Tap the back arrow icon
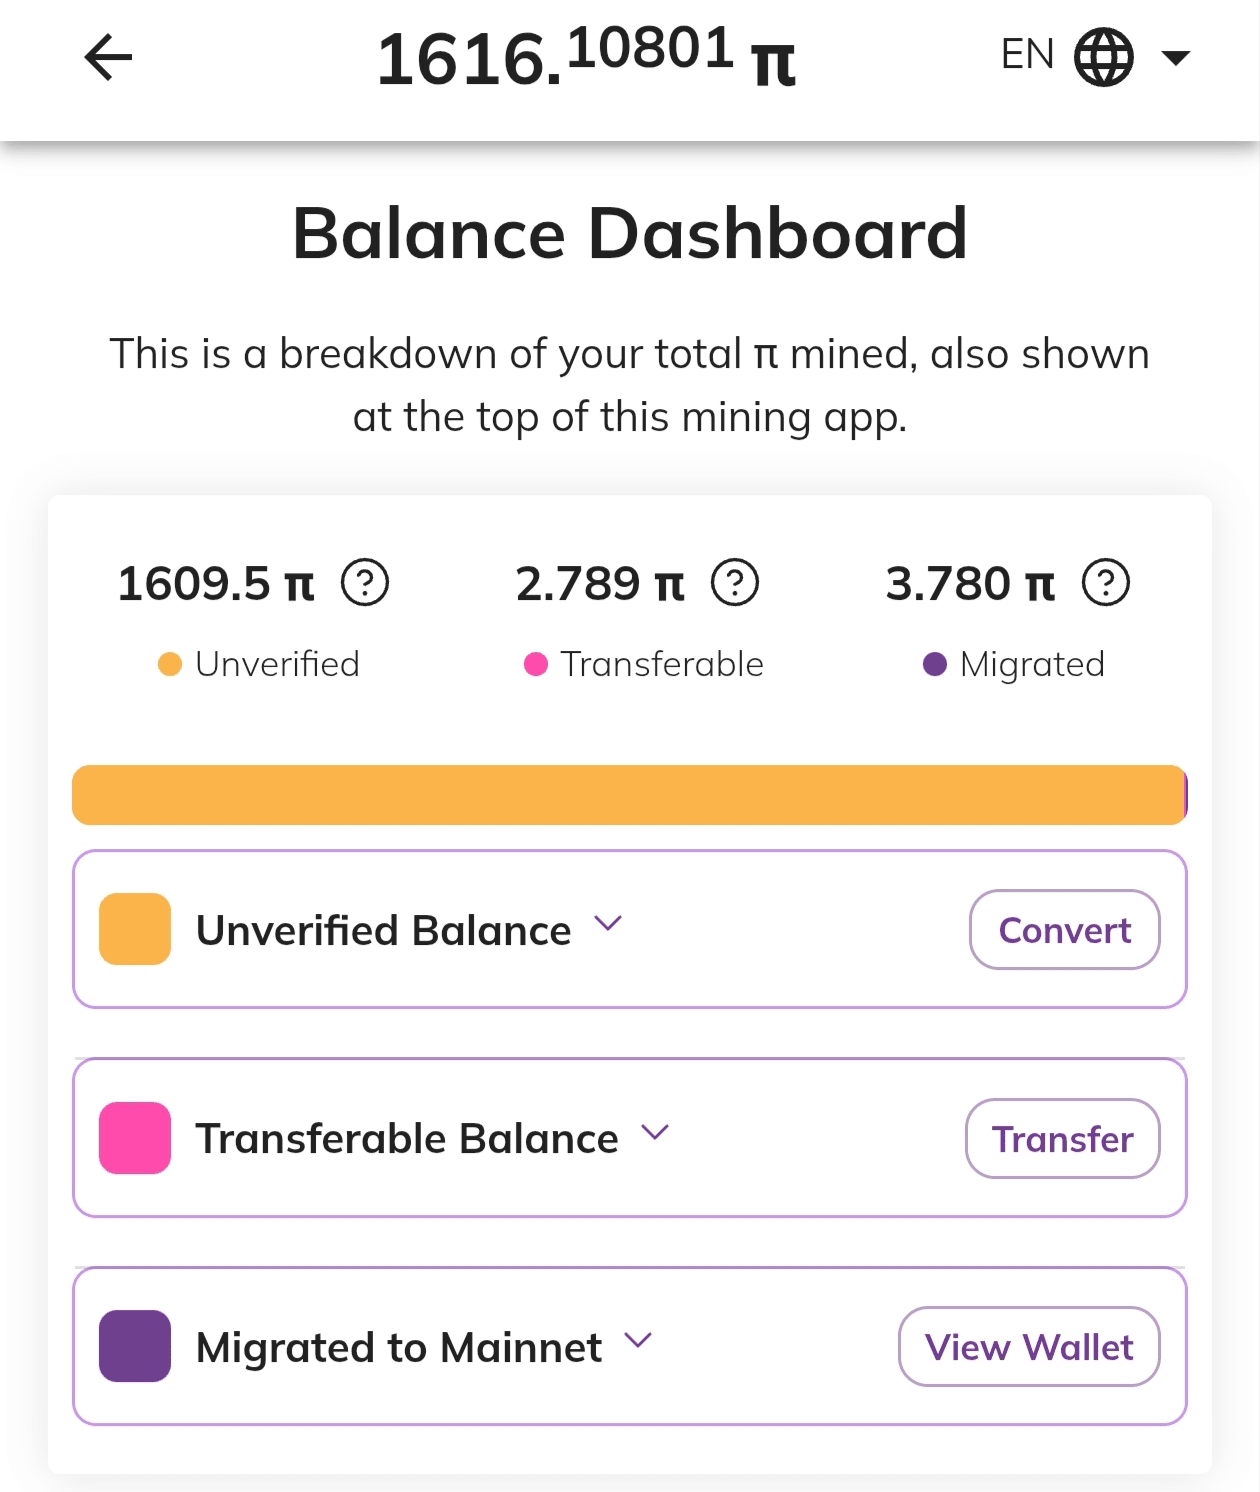The height and width of the screenshot is (1492, 1260). 108,57
